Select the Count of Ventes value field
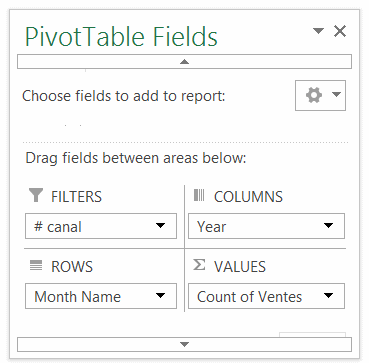Screen dimensions: 369x363 point(266,296)
